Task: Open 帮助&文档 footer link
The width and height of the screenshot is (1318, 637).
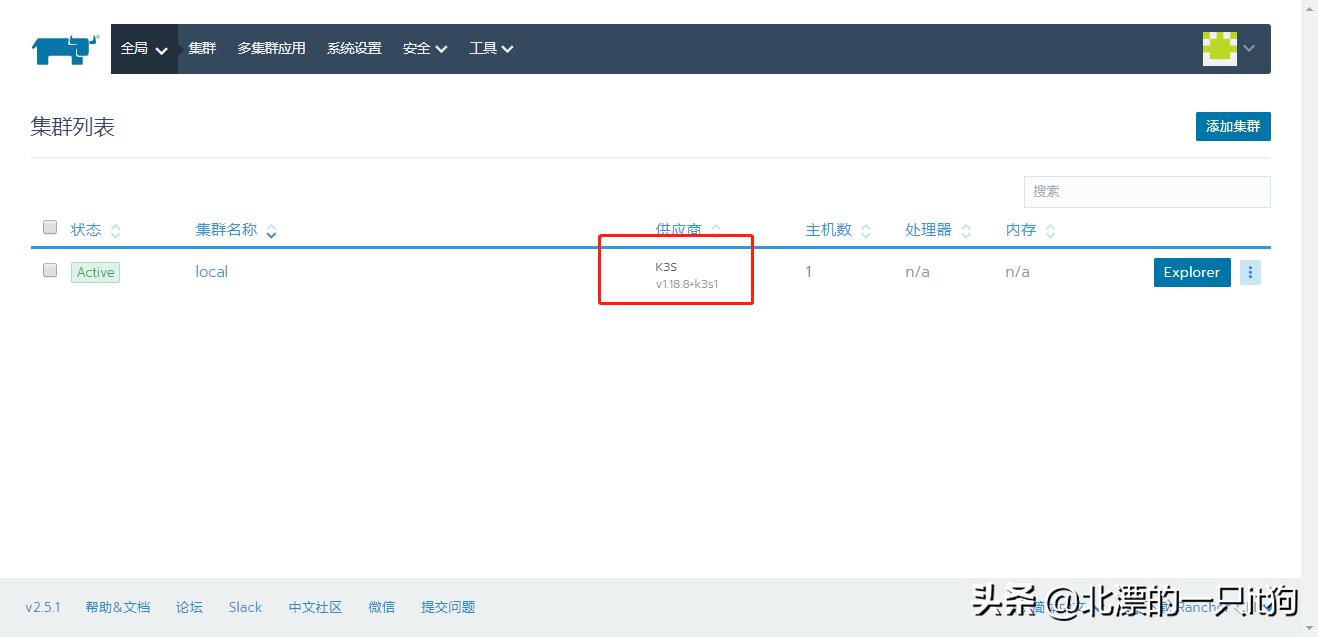Action: coord(118,607)
